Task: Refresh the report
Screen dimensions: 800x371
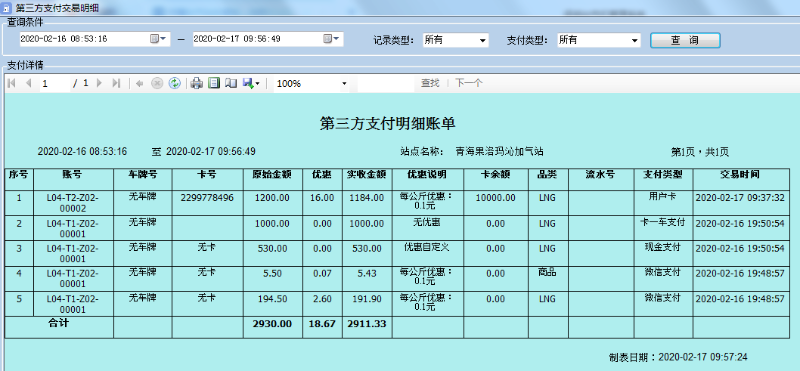Action: pyautogui.click(x=174, y=83)
